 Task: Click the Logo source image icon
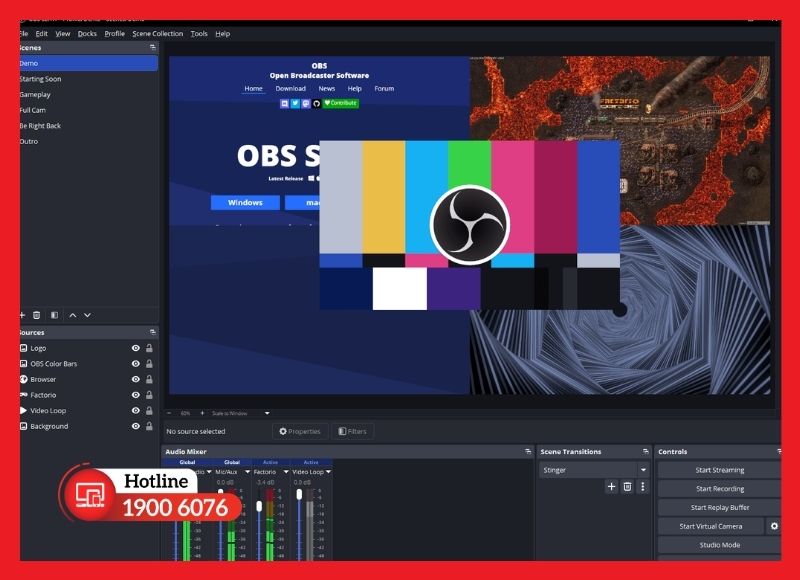pos(23,348)
